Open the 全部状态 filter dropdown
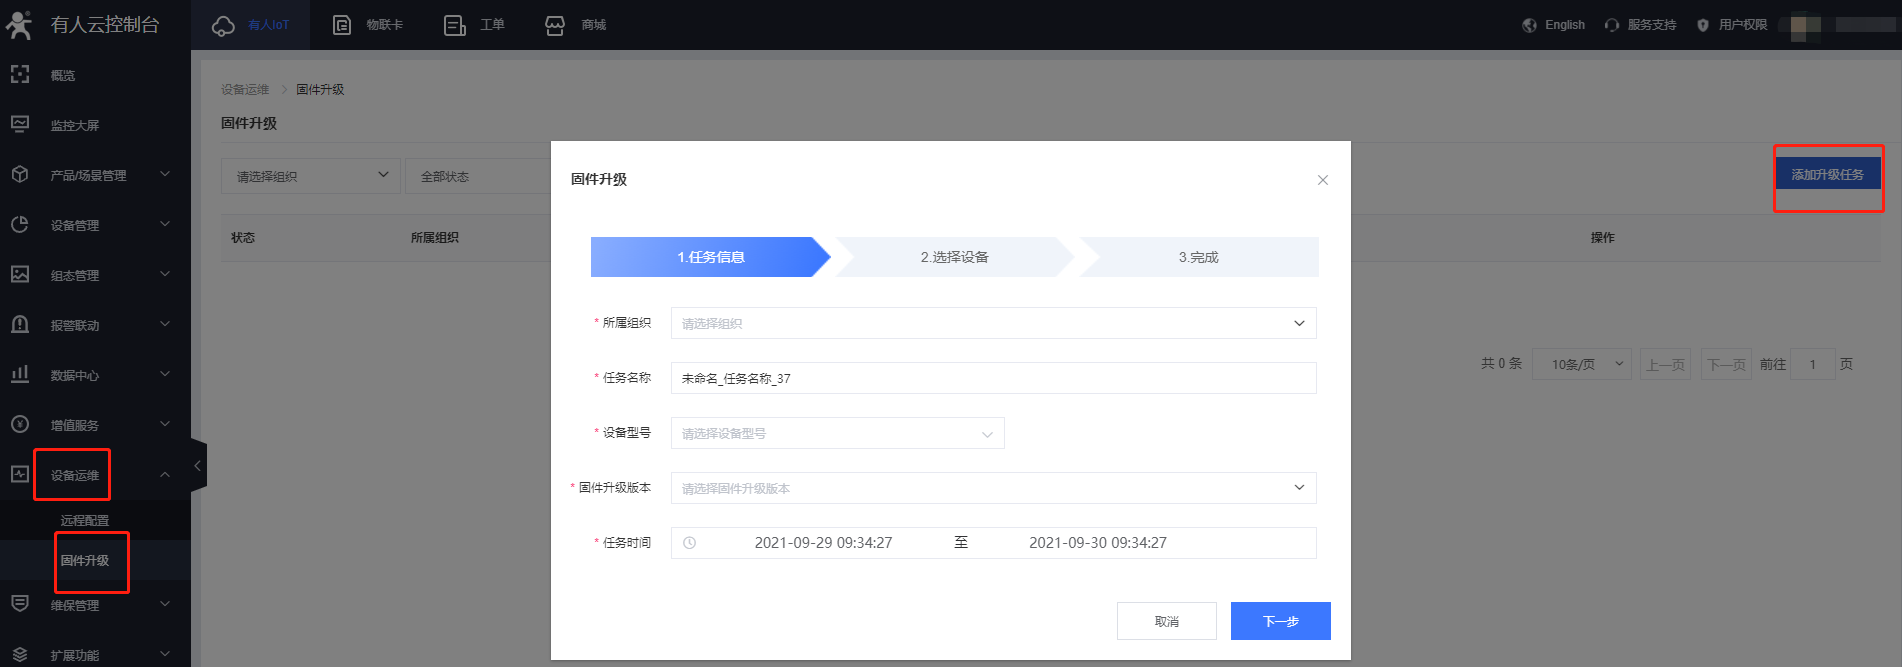Screen dimensions: 1902x667 pyautogui.click(x=478, y=176)
